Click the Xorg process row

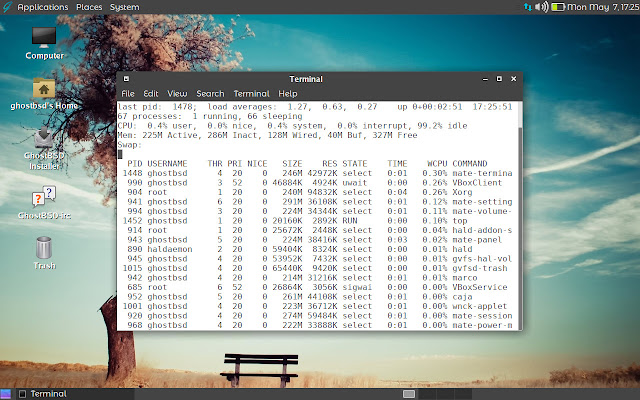315,192
